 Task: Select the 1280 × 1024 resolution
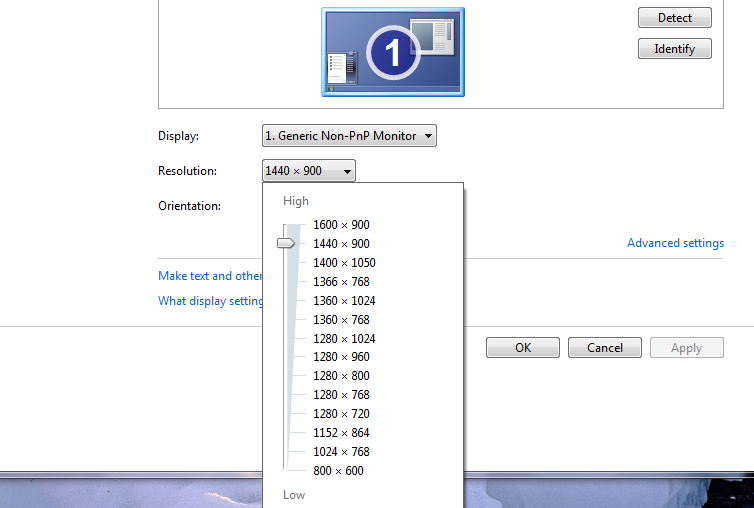(x=344, y=339)
